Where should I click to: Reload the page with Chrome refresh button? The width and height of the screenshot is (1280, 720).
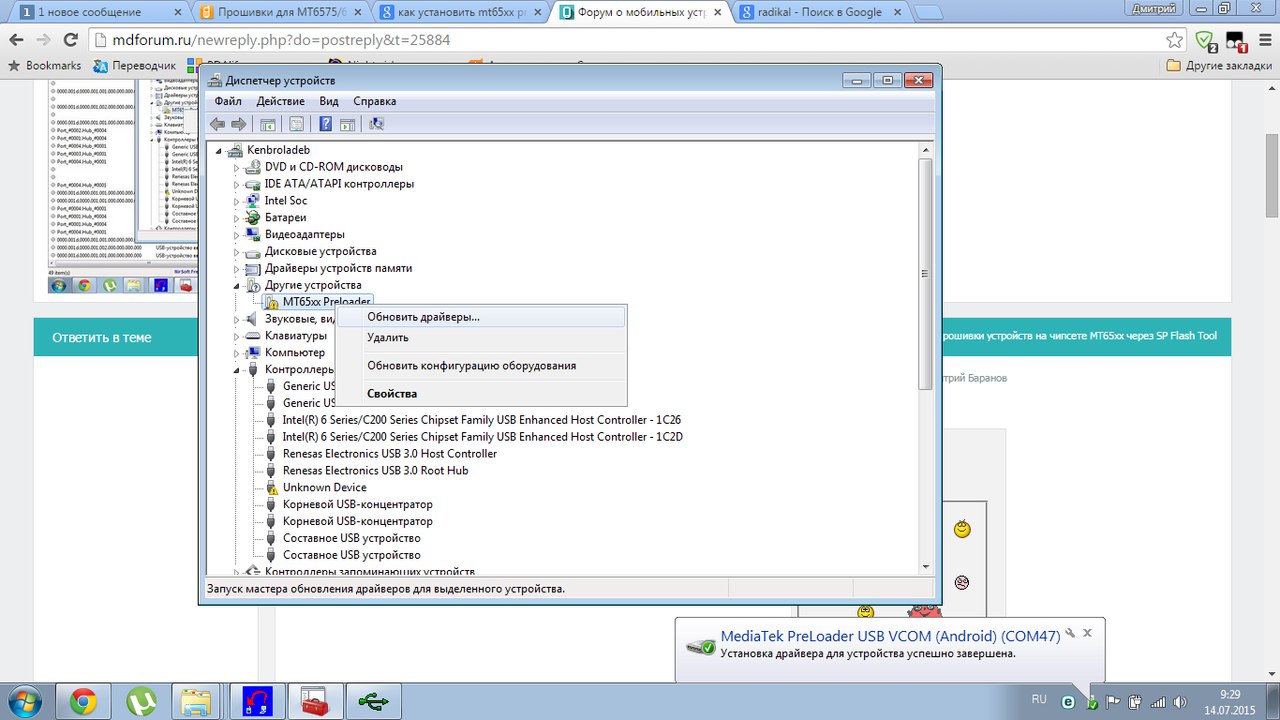70,41
